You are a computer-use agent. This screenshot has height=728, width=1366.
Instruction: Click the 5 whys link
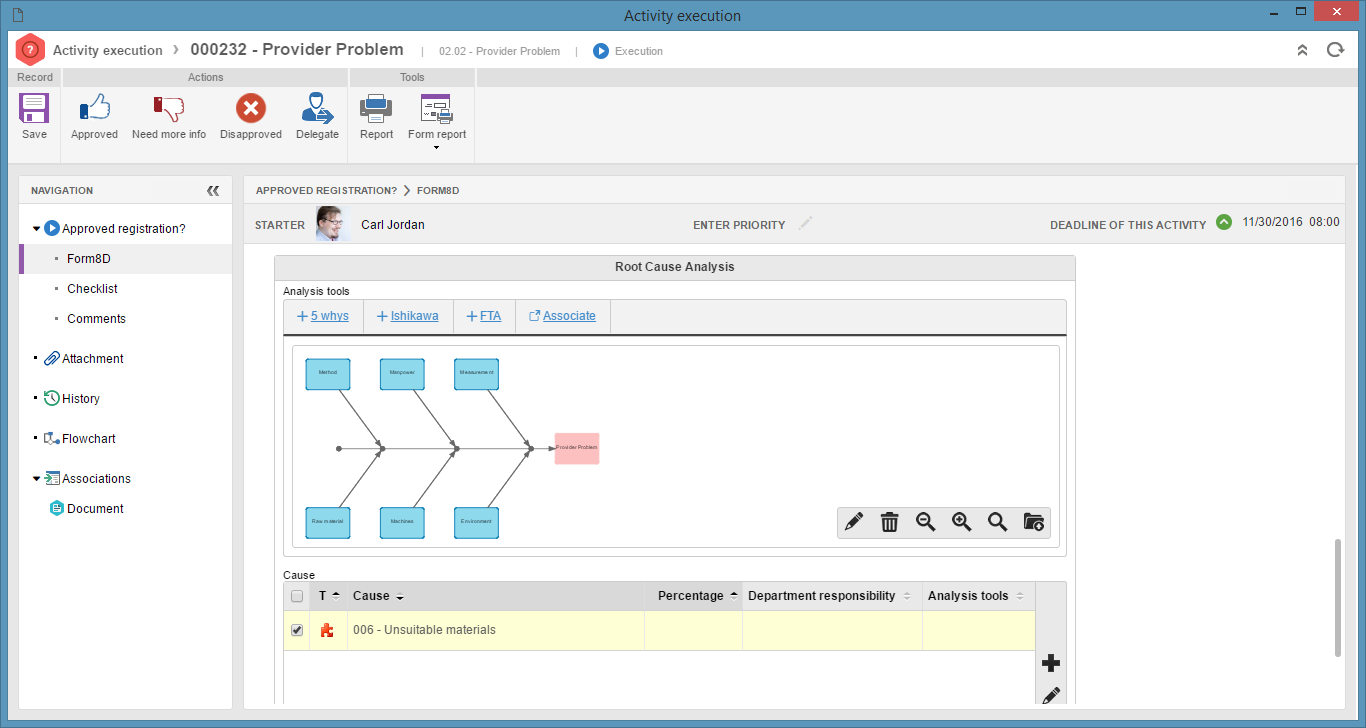click(323, 316)
